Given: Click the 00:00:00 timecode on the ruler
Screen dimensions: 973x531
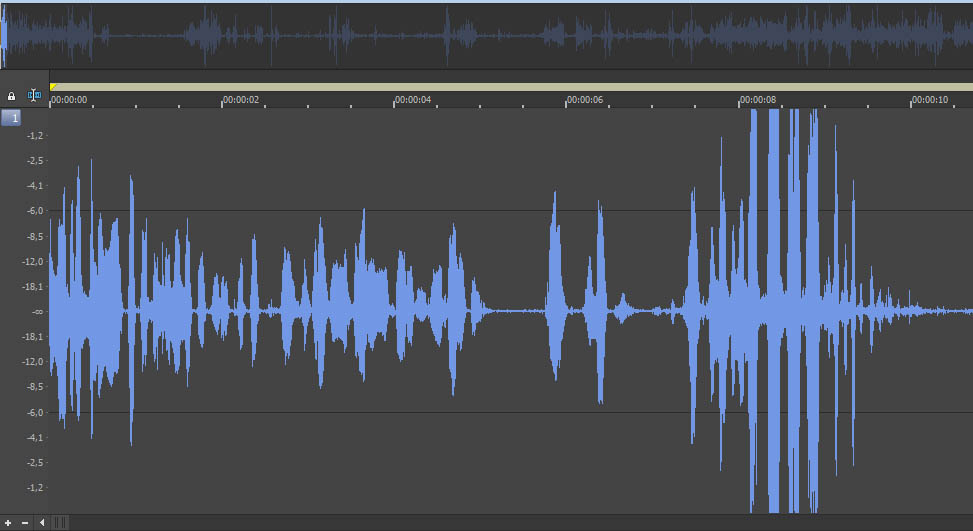Looking at the screenshot, I should coord(69,99).
